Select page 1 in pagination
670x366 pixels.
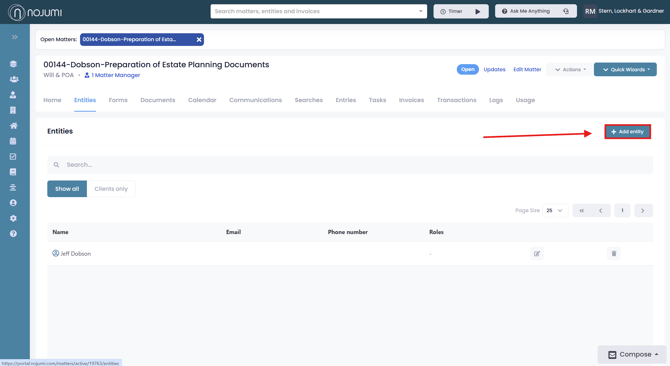622,211
